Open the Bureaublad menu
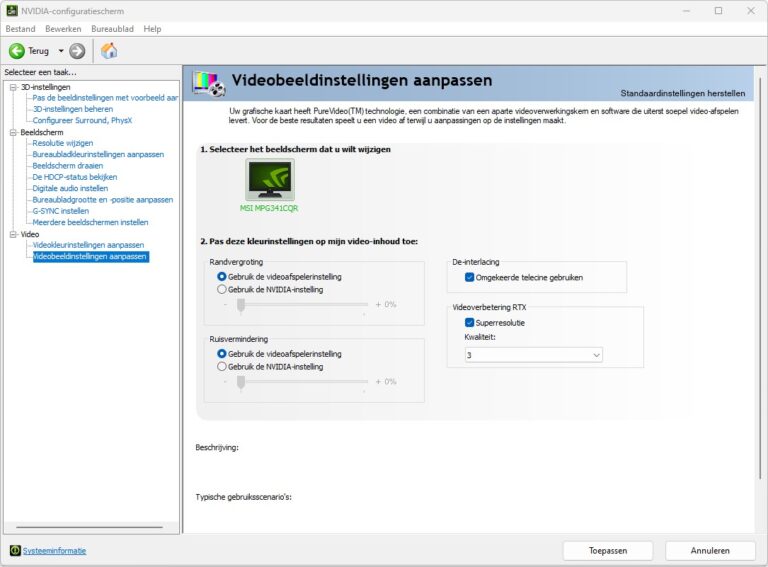 click(112, 29)
